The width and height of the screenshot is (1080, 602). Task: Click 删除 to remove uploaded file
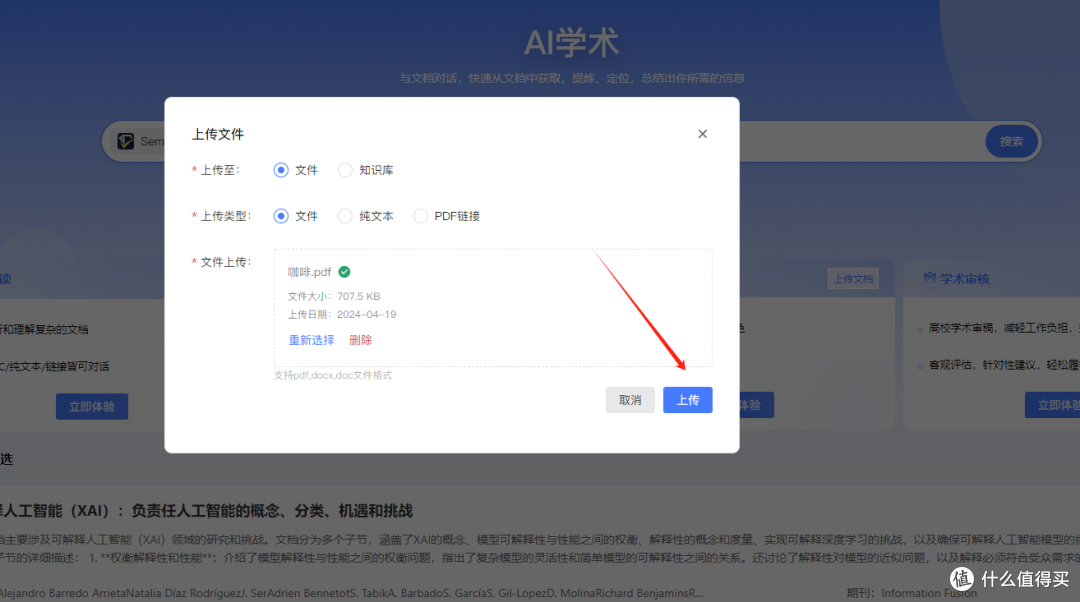tap(360, 340)
